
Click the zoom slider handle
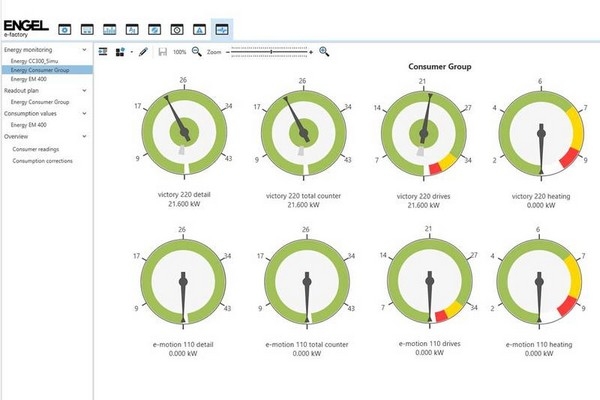point(271,52)
